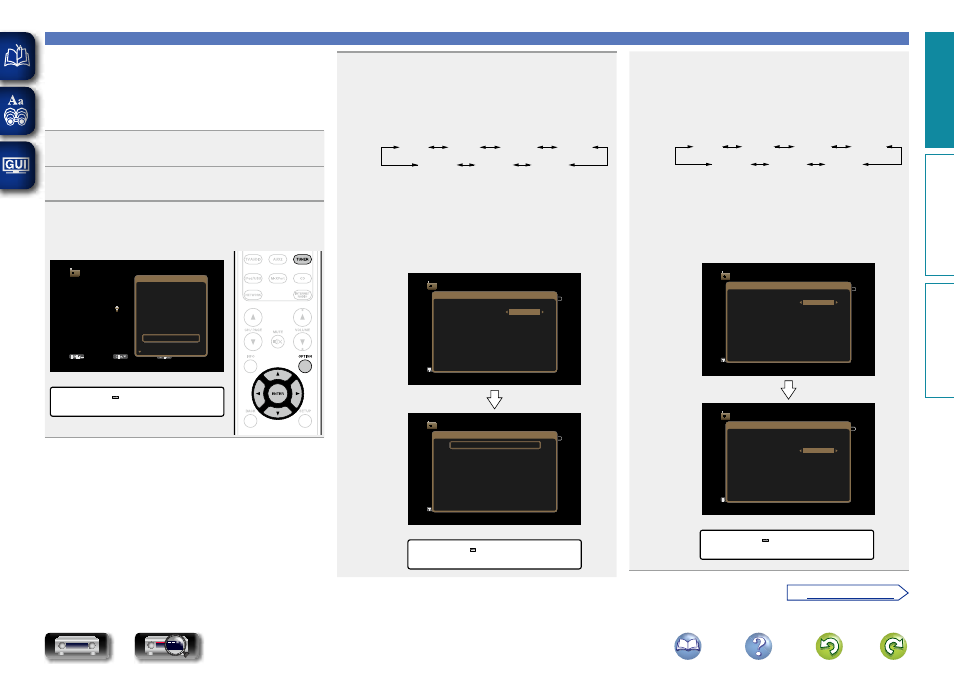Viewport: 954px width, 674px height.
Task: Go back with the green undo arrow
Action: (x=829, y=646)
